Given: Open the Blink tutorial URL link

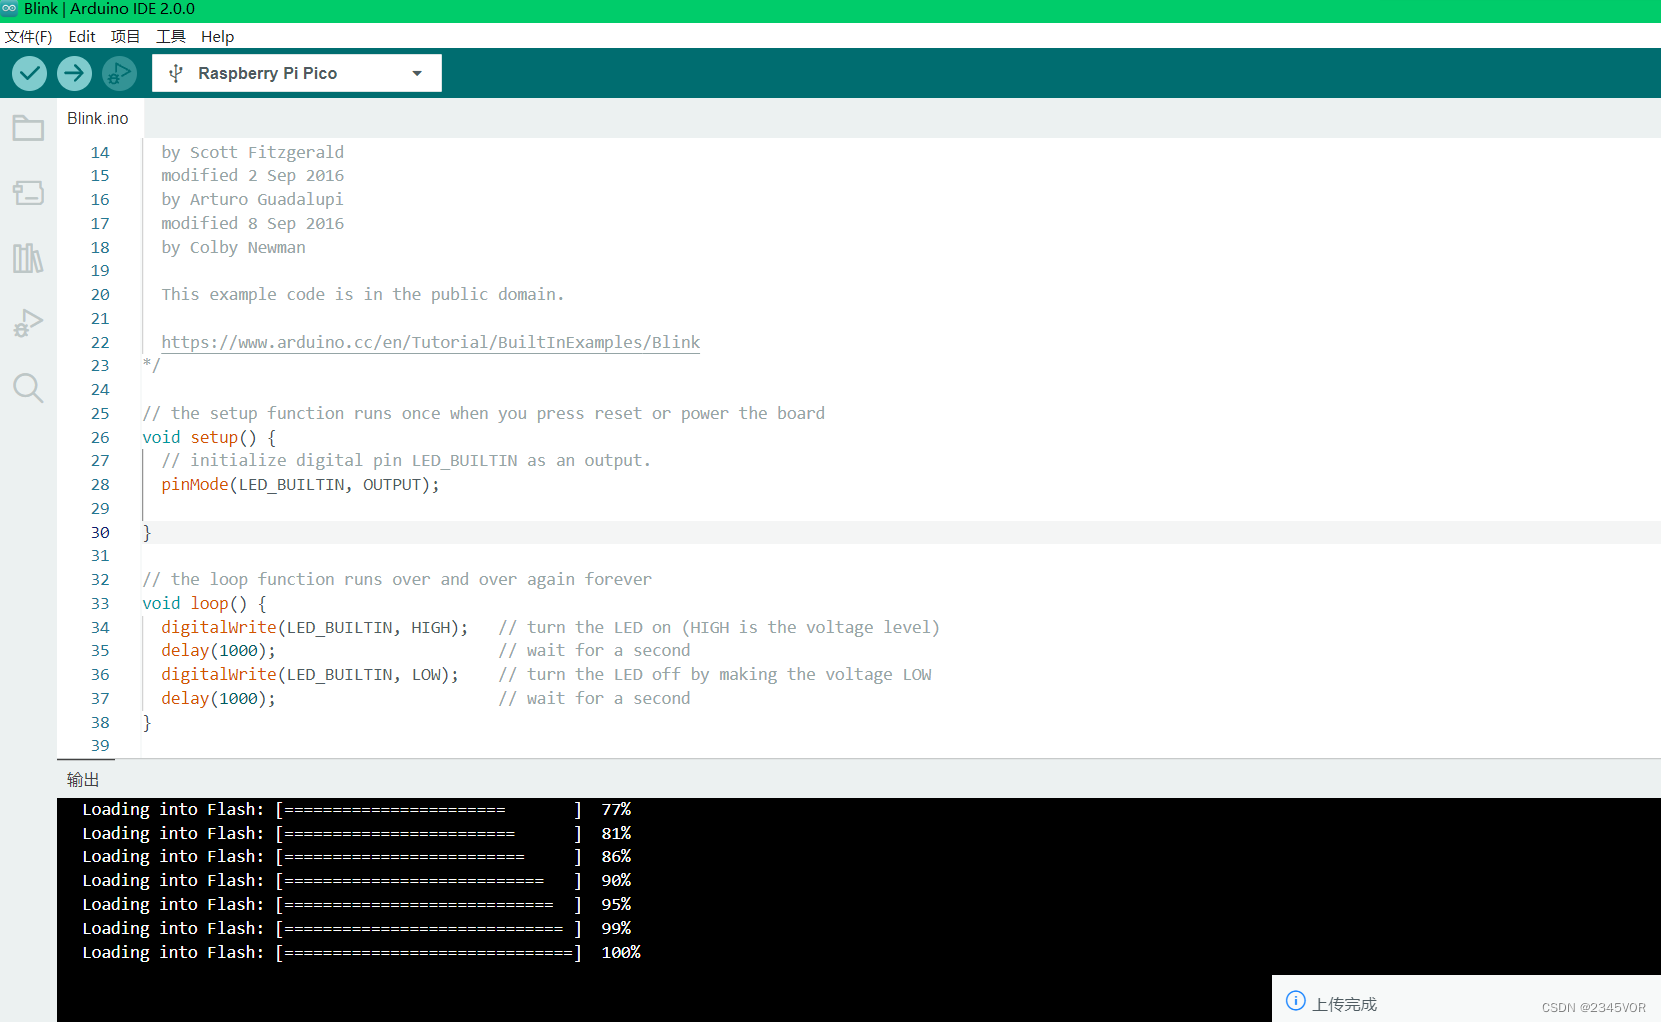Looking at the screenshot, I should coord(430,342).
